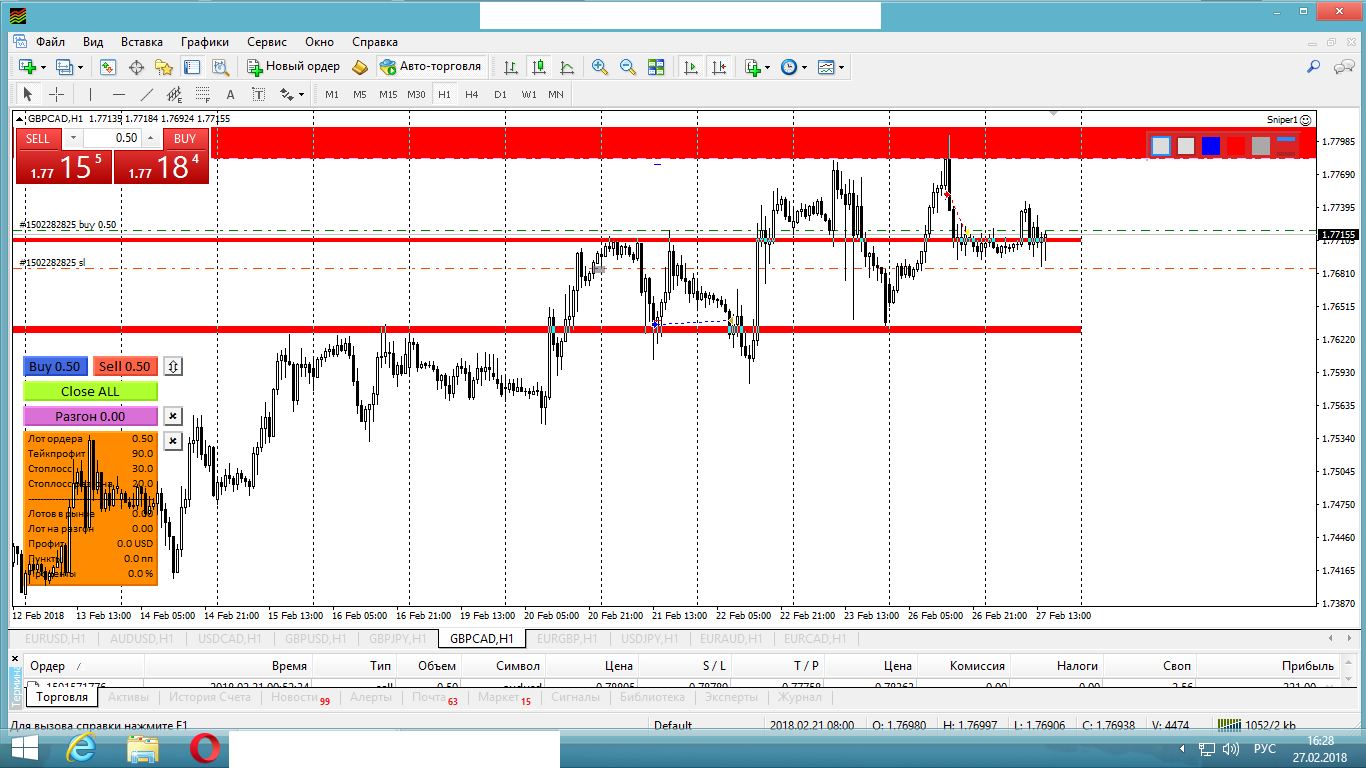This screenshot has height=768, width=1366.
Task: Select the crosshair cursor tool
Action: pyautogui.click(x=57, y=94)
